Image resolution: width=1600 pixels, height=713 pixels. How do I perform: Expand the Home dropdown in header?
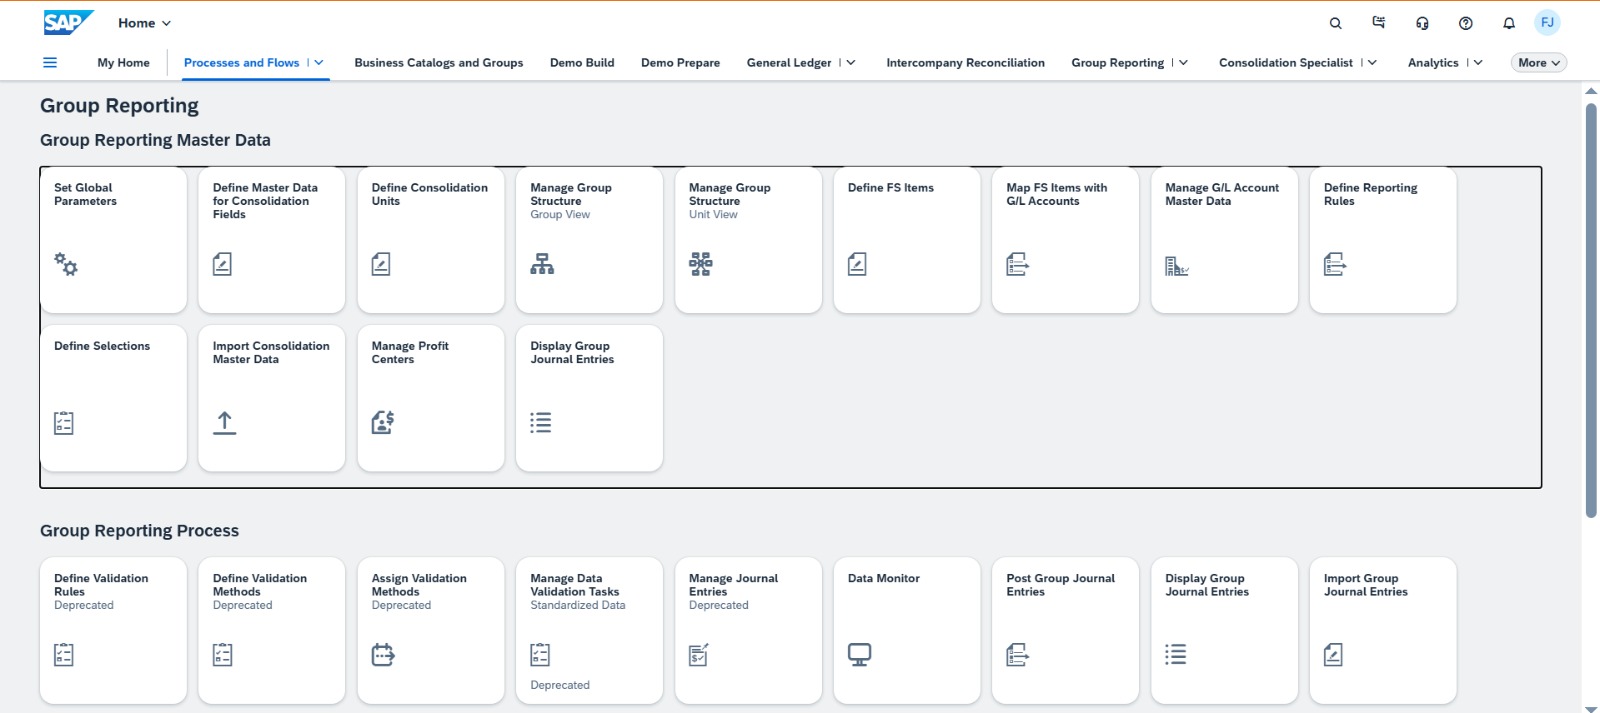tap(145, 23)
